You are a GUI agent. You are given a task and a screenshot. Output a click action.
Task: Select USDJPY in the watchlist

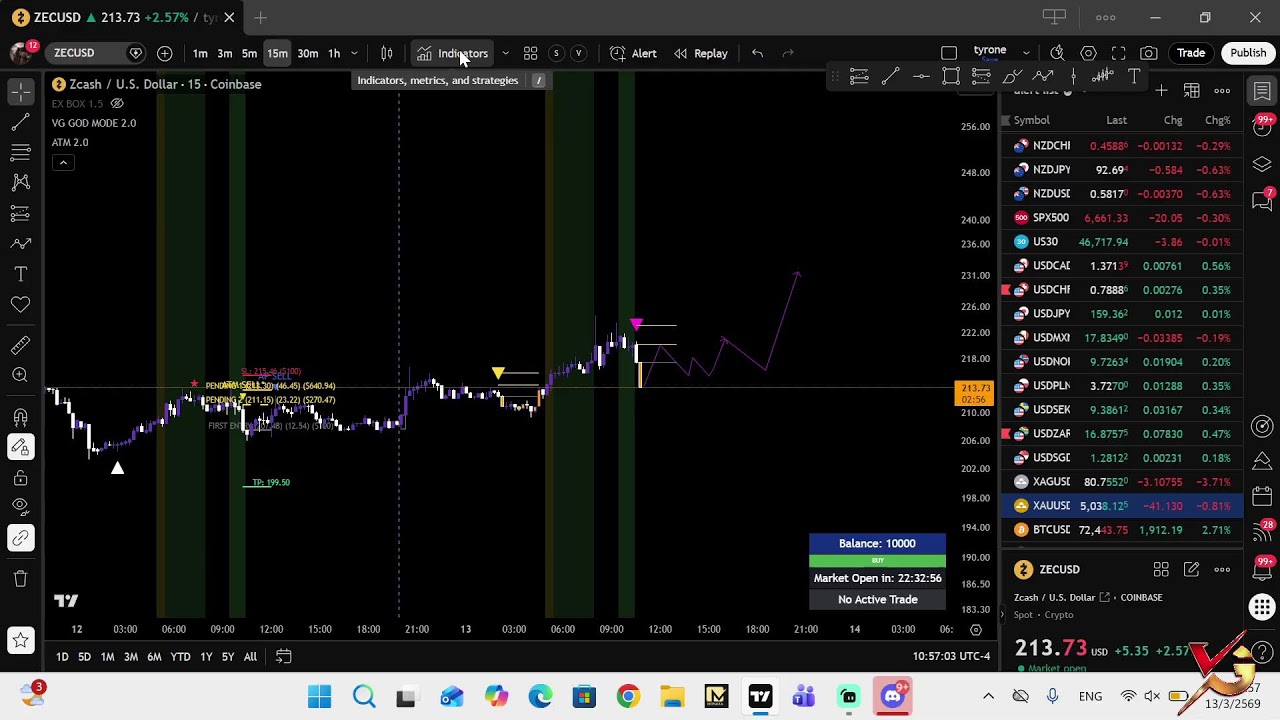point(1122,314)
